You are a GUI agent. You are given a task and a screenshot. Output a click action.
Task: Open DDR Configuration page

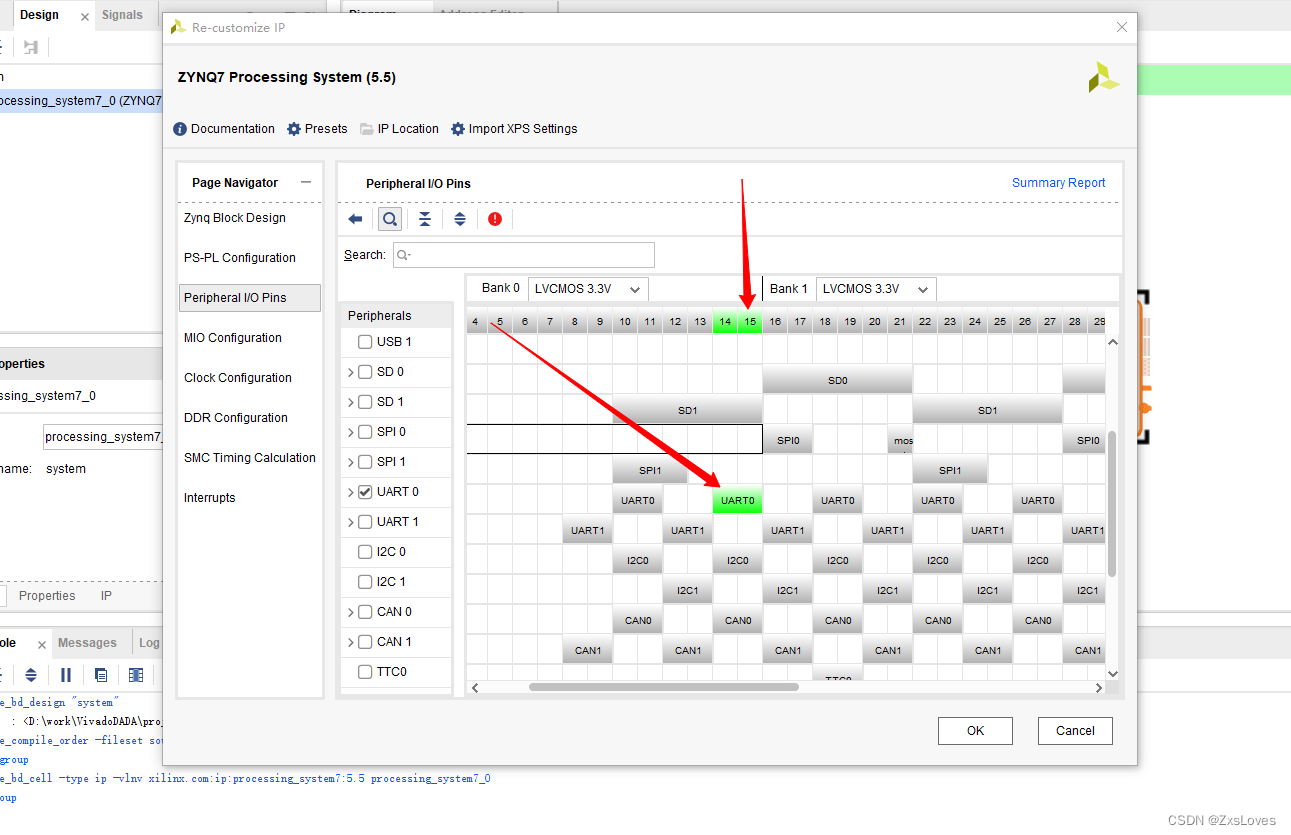pos(236,418)
